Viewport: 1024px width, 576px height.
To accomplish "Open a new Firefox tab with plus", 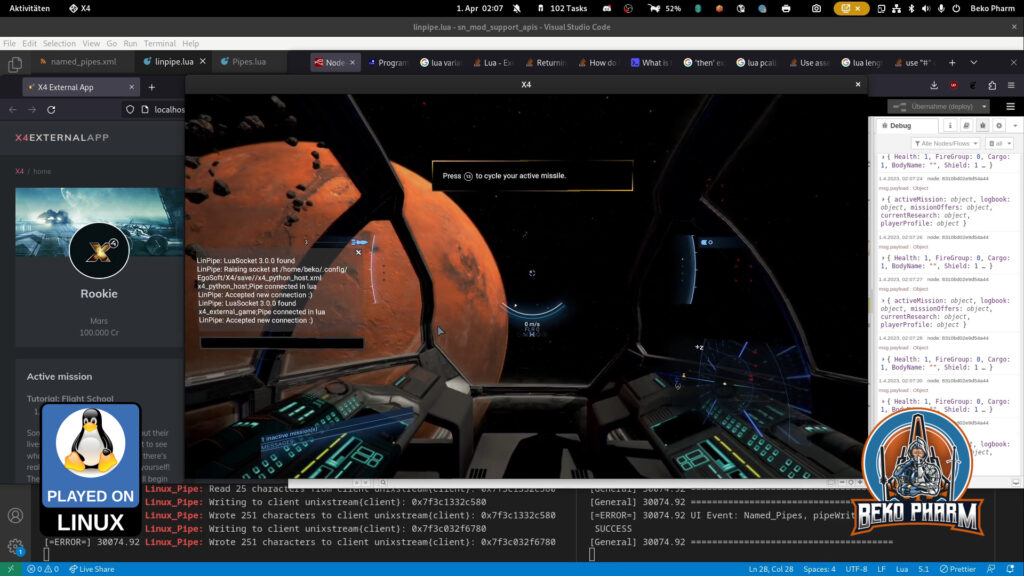I will click(952, 63).
